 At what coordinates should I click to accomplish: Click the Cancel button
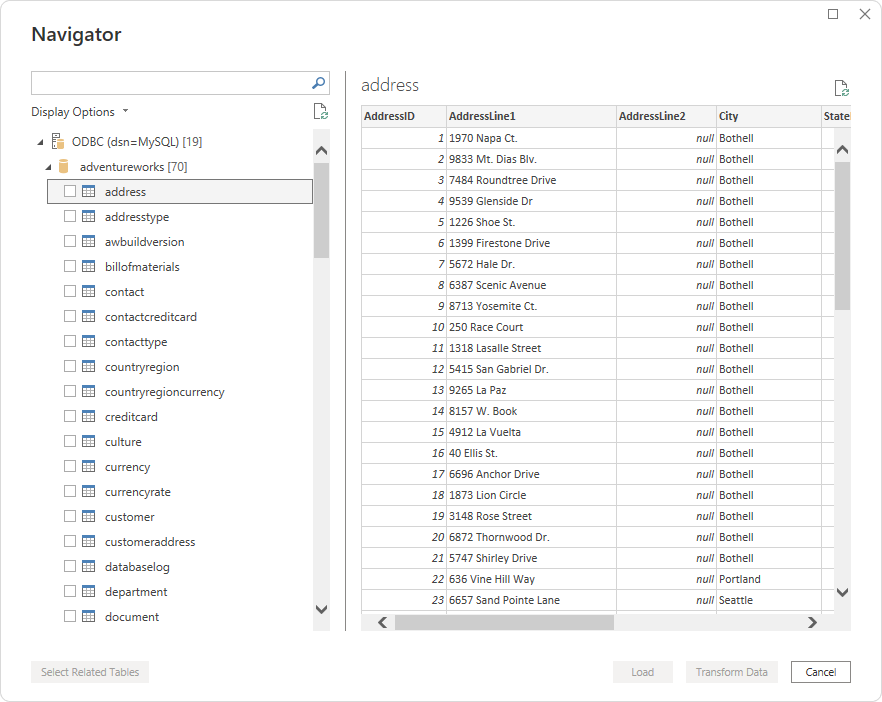coord(820,672)
